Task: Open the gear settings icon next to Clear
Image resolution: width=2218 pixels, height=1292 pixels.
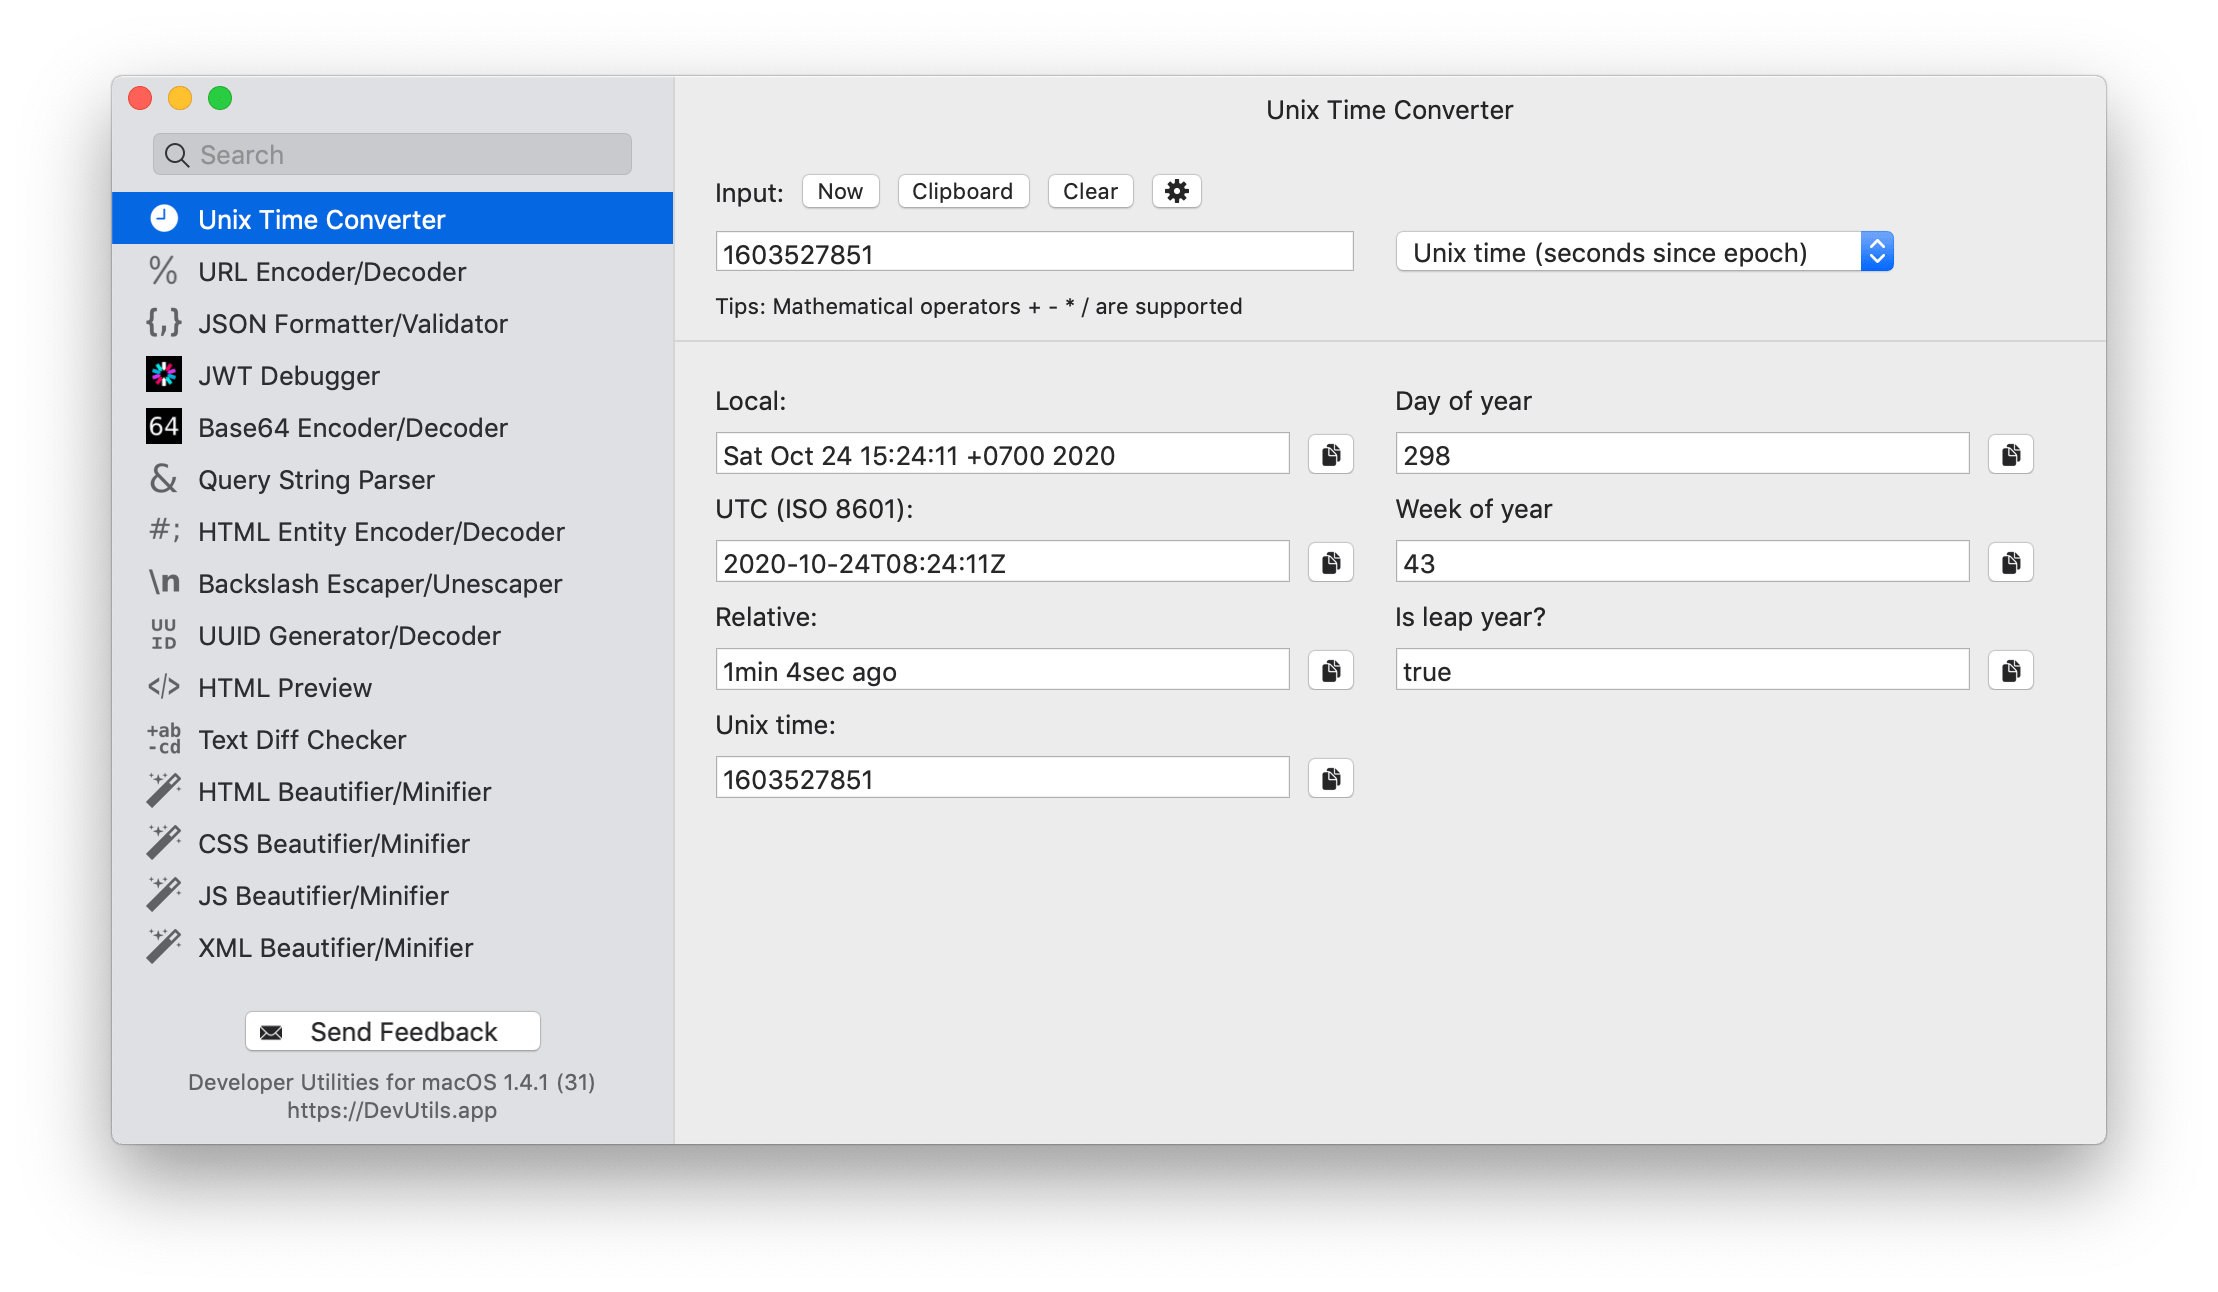Action: (1176, 191)
